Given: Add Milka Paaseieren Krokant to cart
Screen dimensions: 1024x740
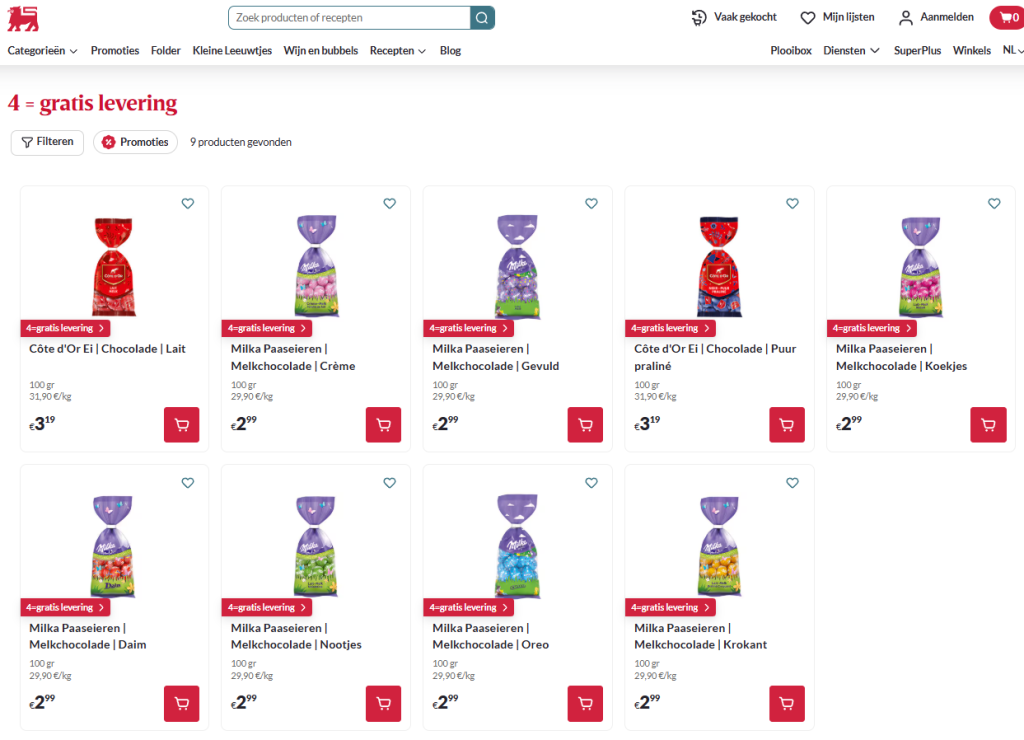Looking at the screenshot, I should tap(787, 703).
